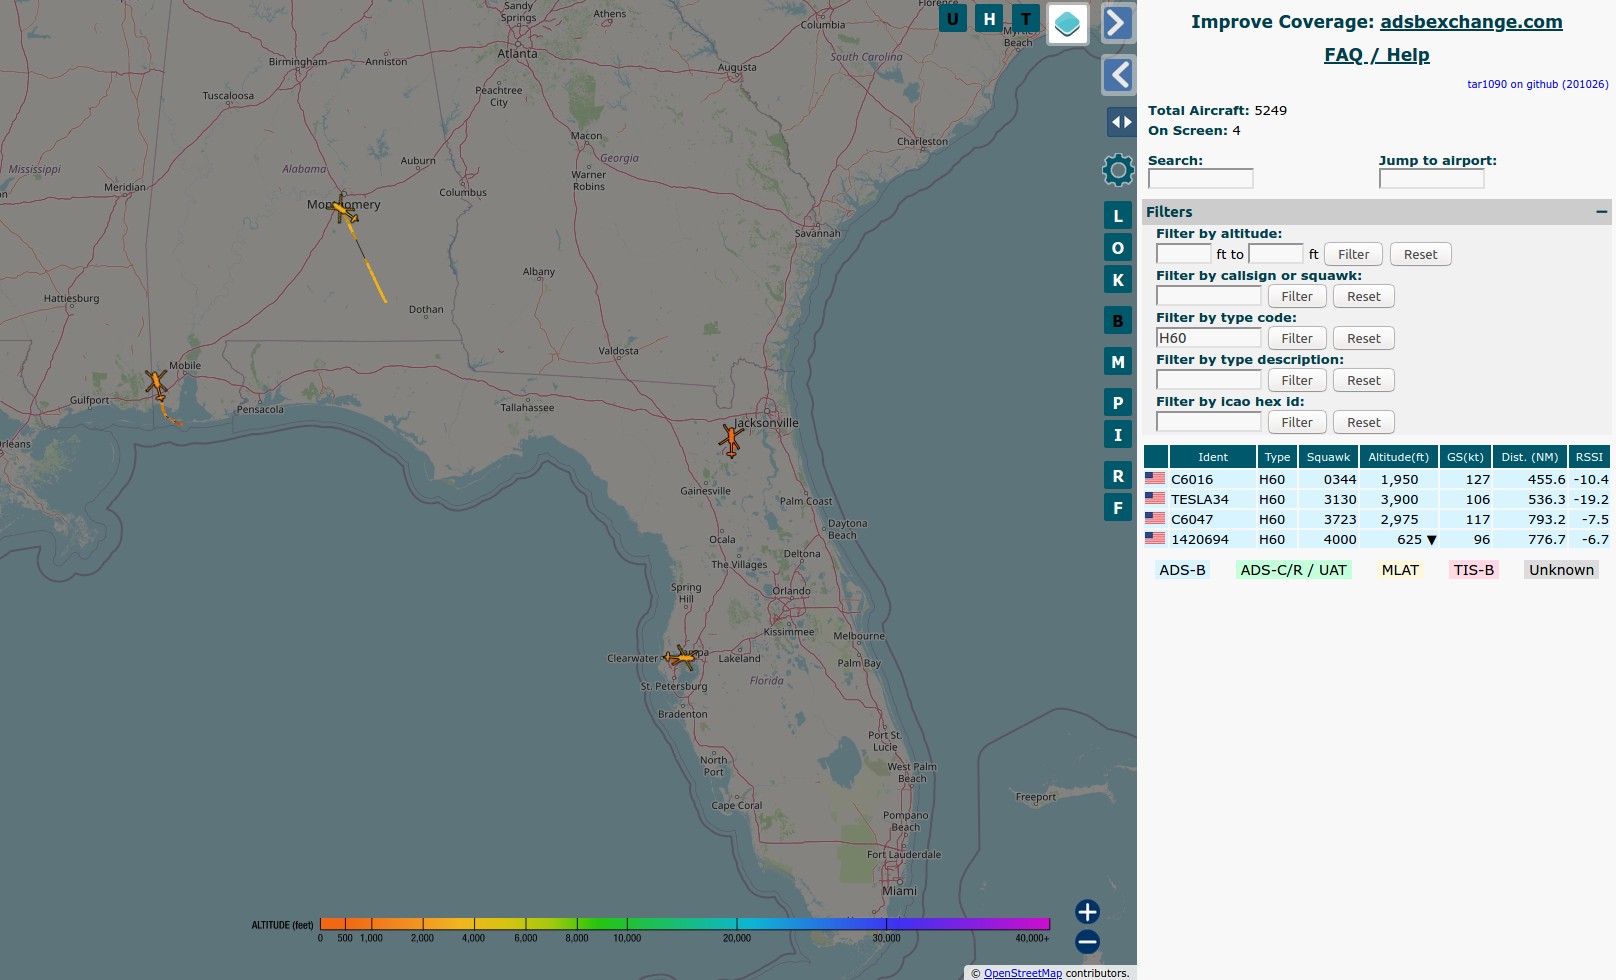
Task: Focus the Jump to airport field
Action: [x=1431, y=179]
